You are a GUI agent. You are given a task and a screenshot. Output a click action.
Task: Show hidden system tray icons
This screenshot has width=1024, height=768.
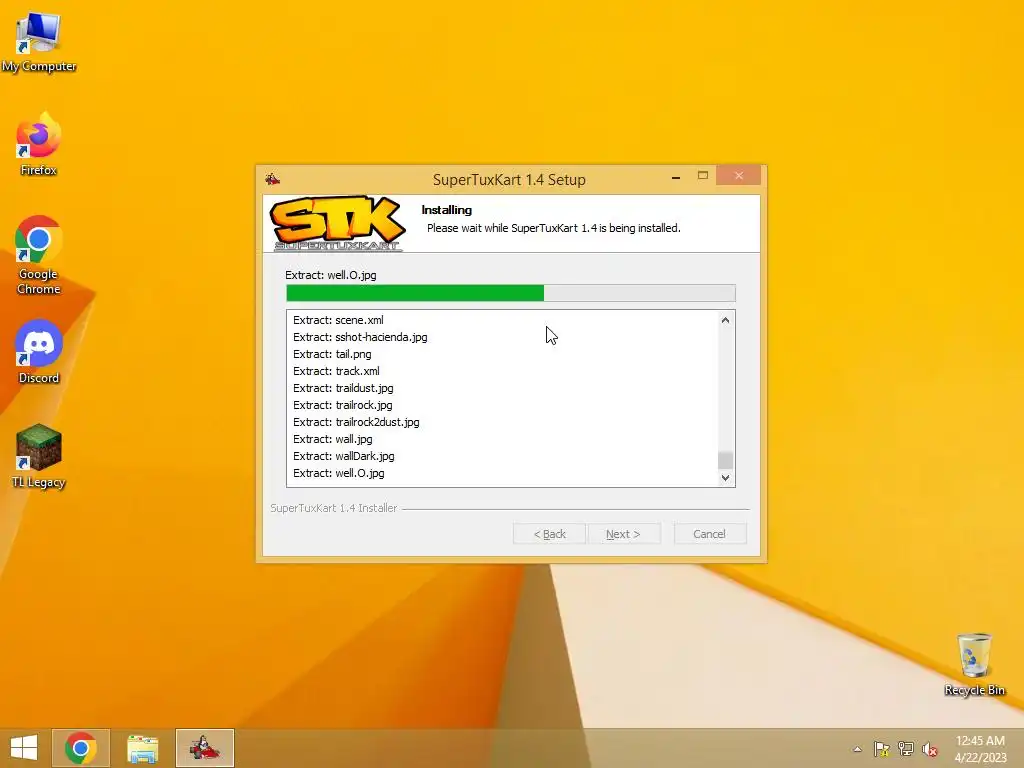tap(857, 749)
